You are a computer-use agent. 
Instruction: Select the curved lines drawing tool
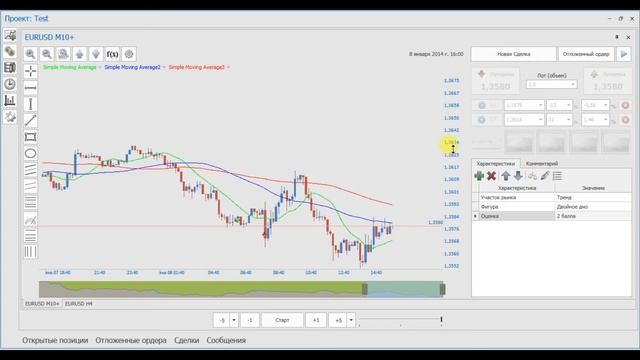[x=31, y=220]
